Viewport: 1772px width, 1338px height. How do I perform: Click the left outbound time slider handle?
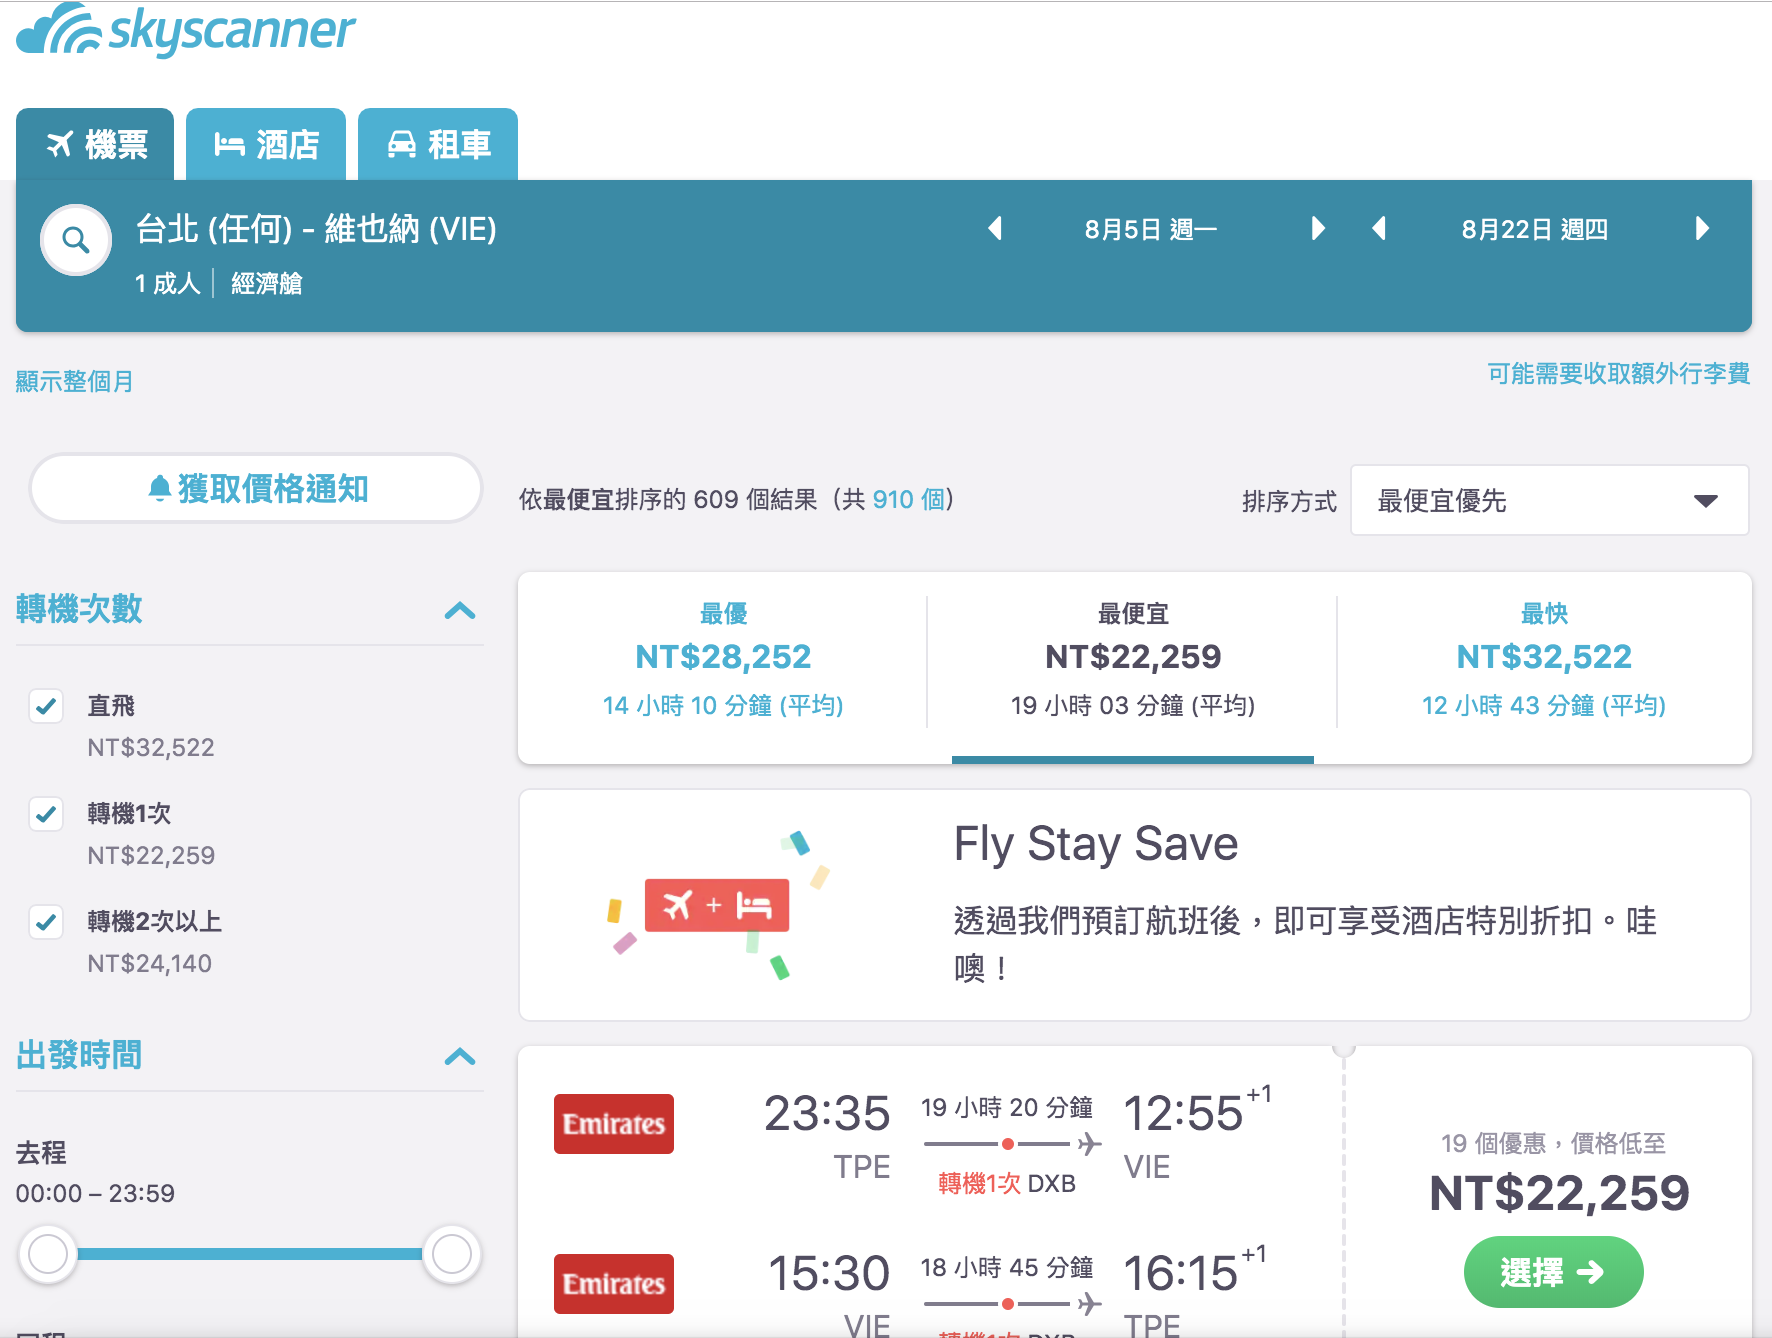48,1253
